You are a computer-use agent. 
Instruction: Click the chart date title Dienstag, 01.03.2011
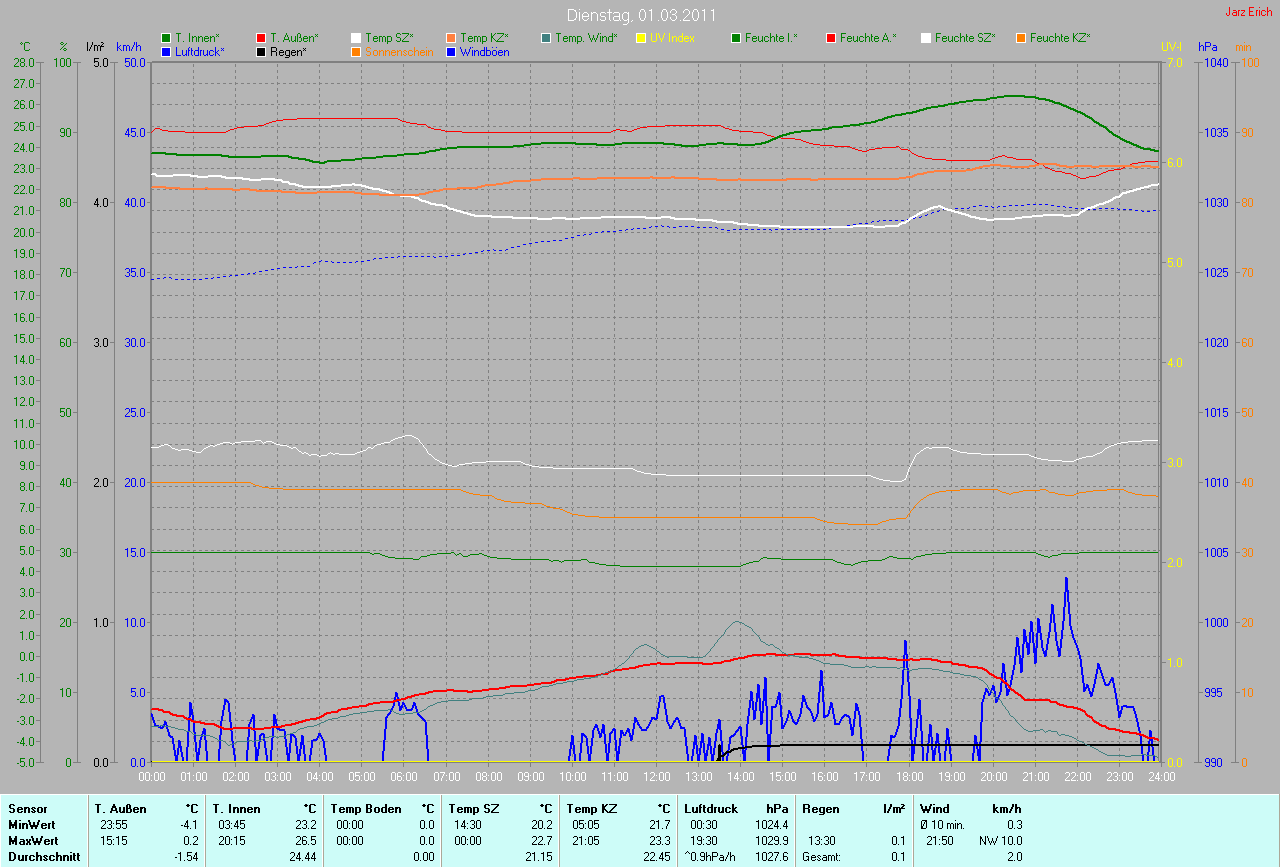pos(639,15)
